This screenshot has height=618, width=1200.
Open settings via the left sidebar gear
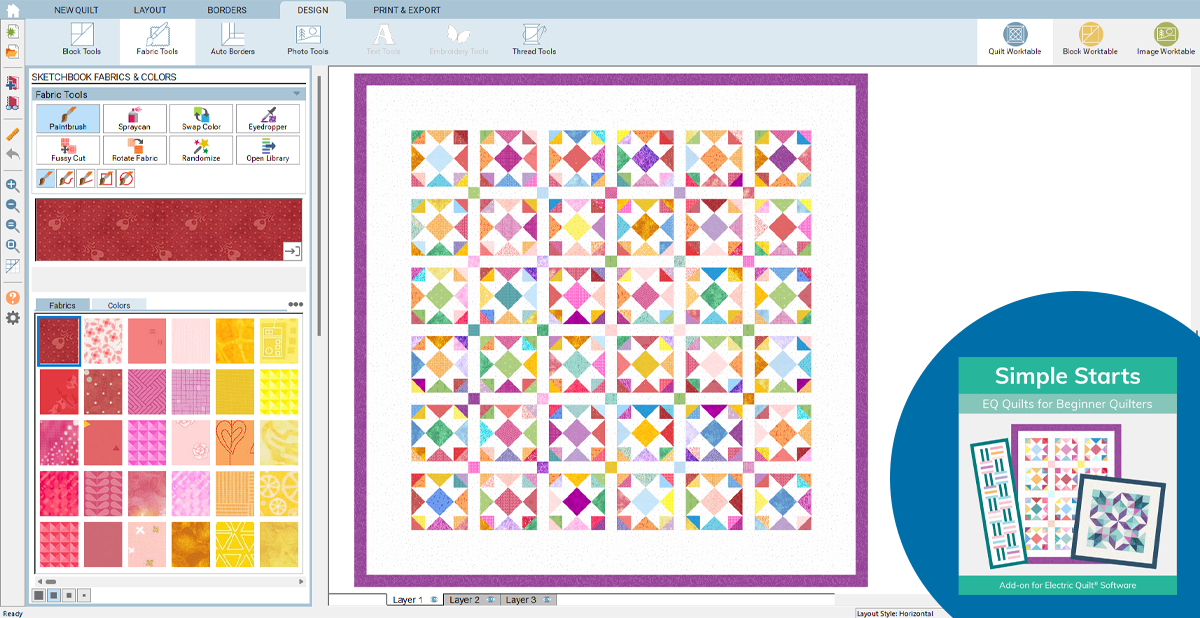click(x=13, y=318)
